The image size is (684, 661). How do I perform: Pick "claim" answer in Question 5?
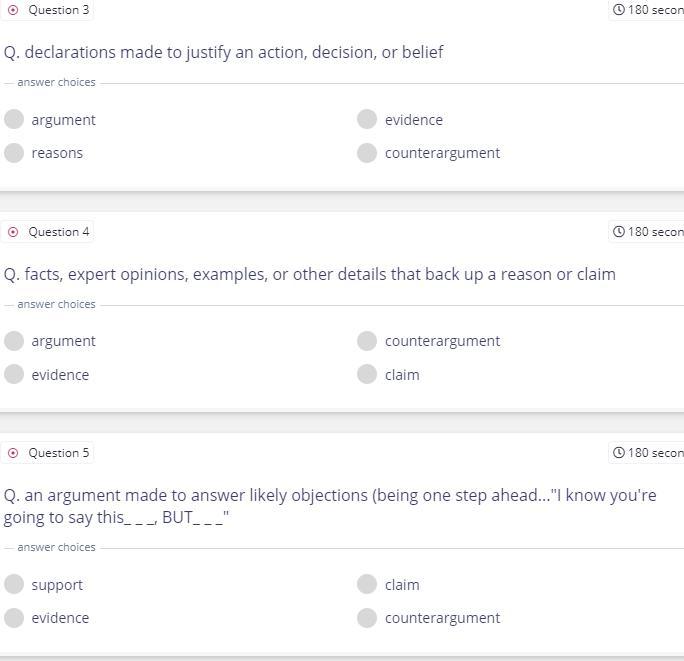367,585
